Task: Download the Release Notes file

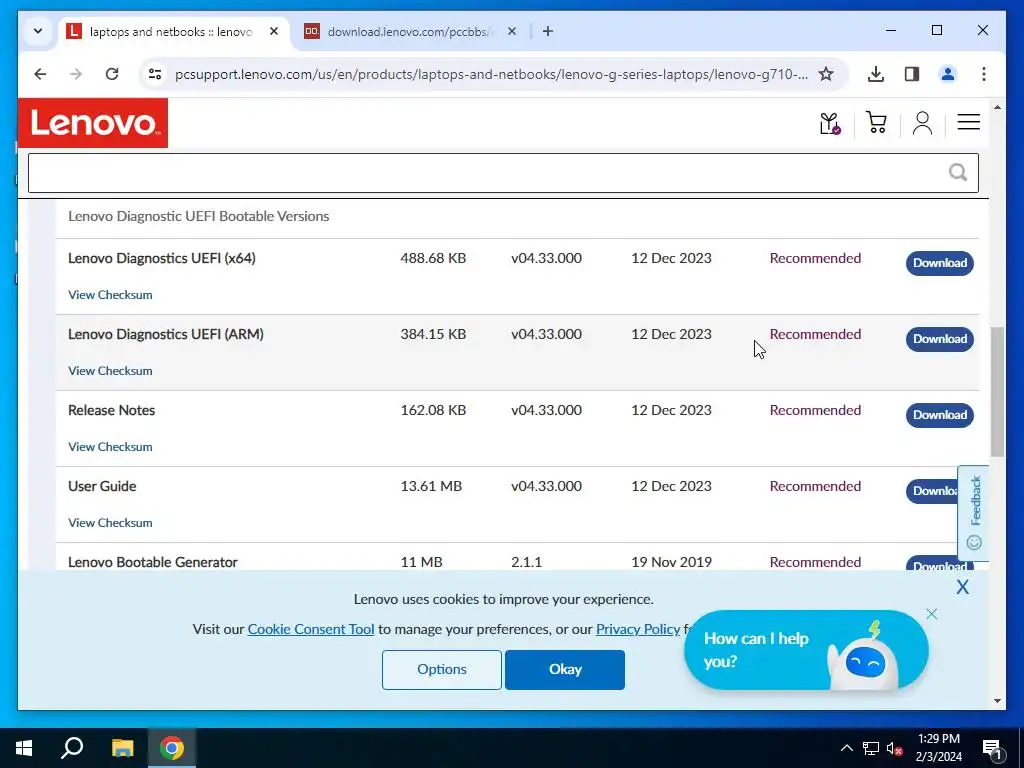Action: point(939,415)
